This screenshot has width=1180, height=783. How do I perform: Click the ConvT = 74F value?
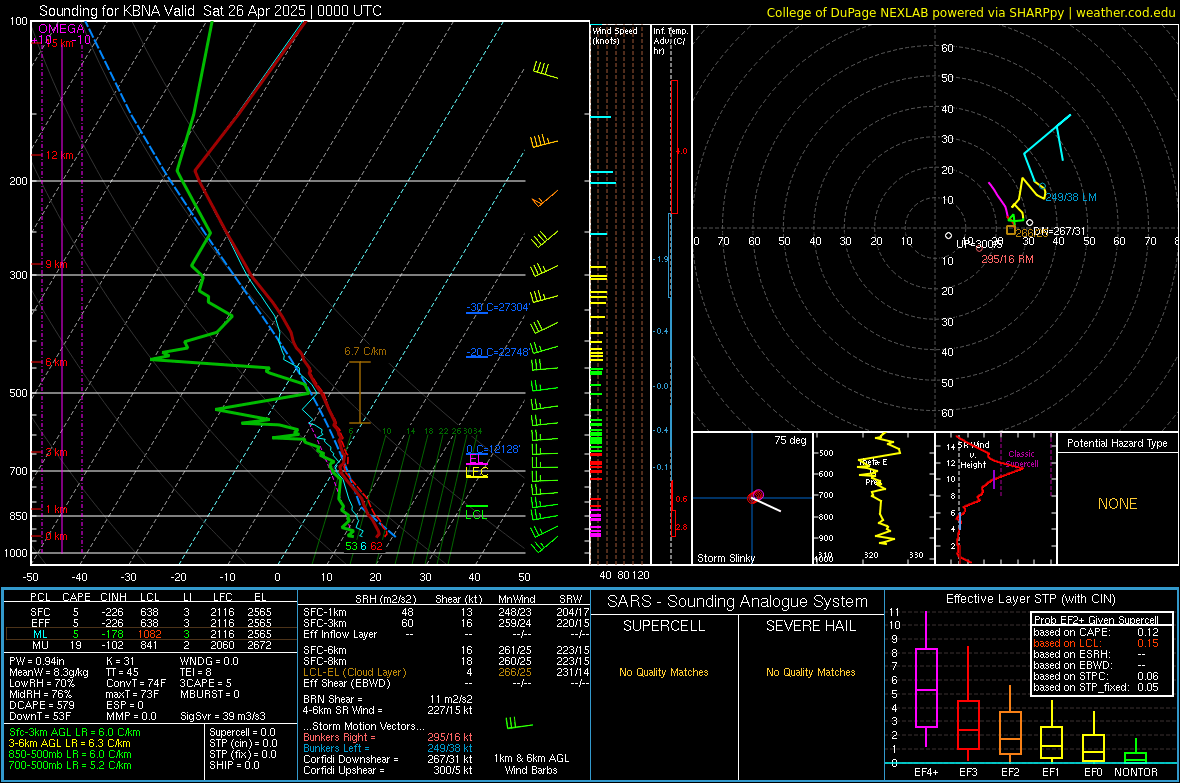tap(136, 683)
